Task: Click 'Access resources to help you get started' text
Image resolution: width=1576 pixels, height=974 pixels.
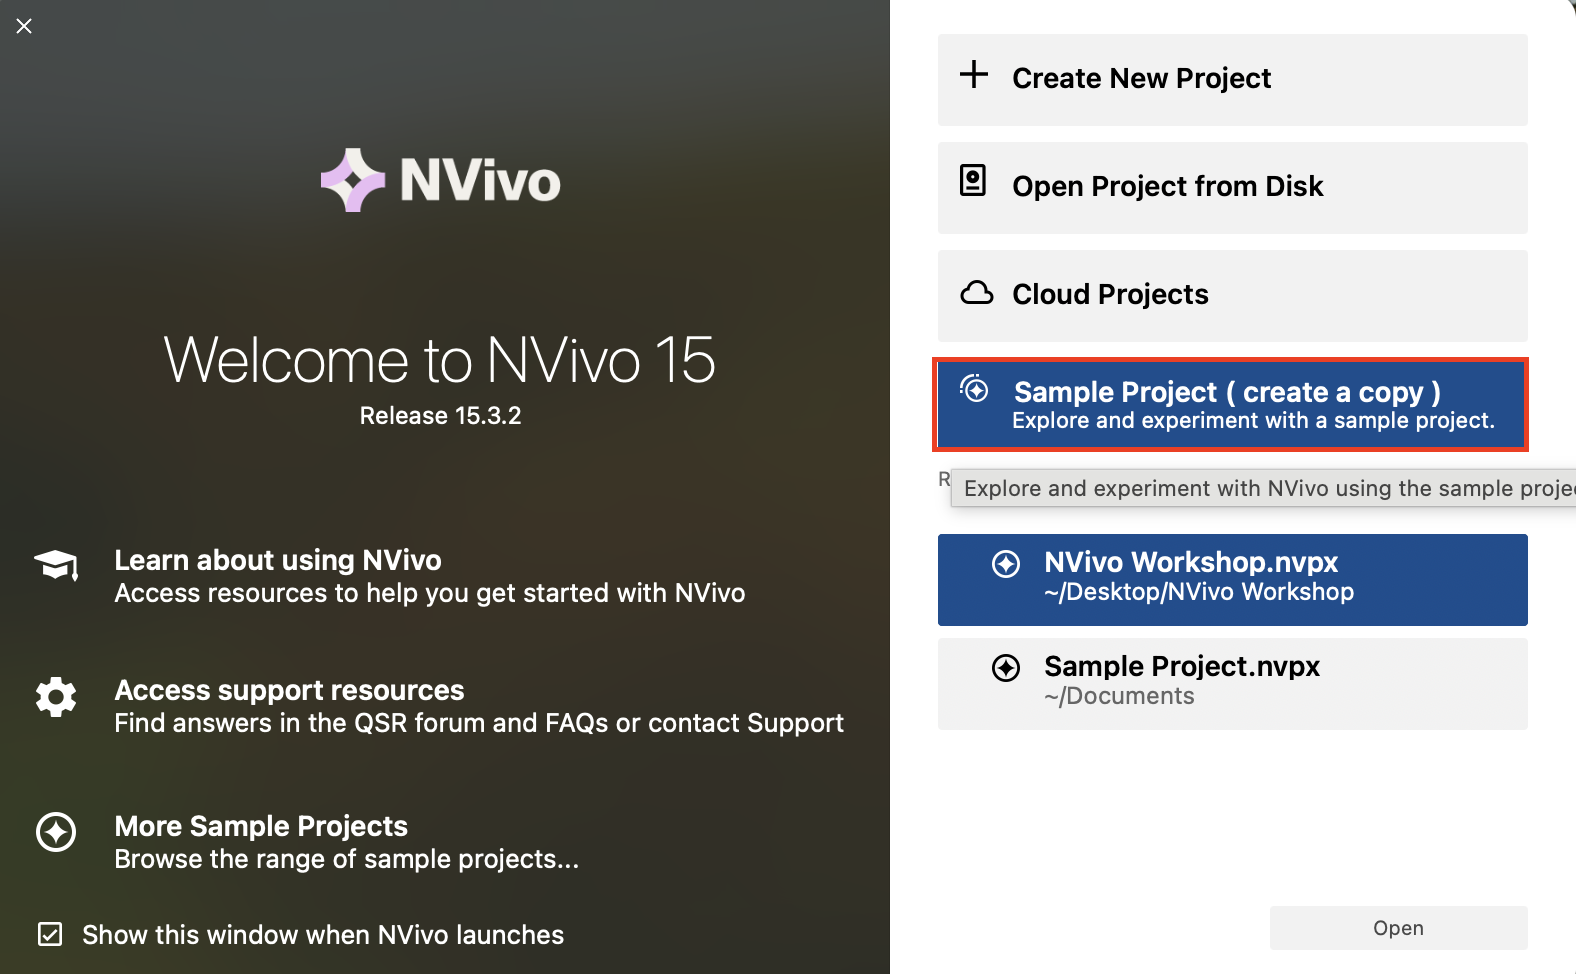Action: 429,593
